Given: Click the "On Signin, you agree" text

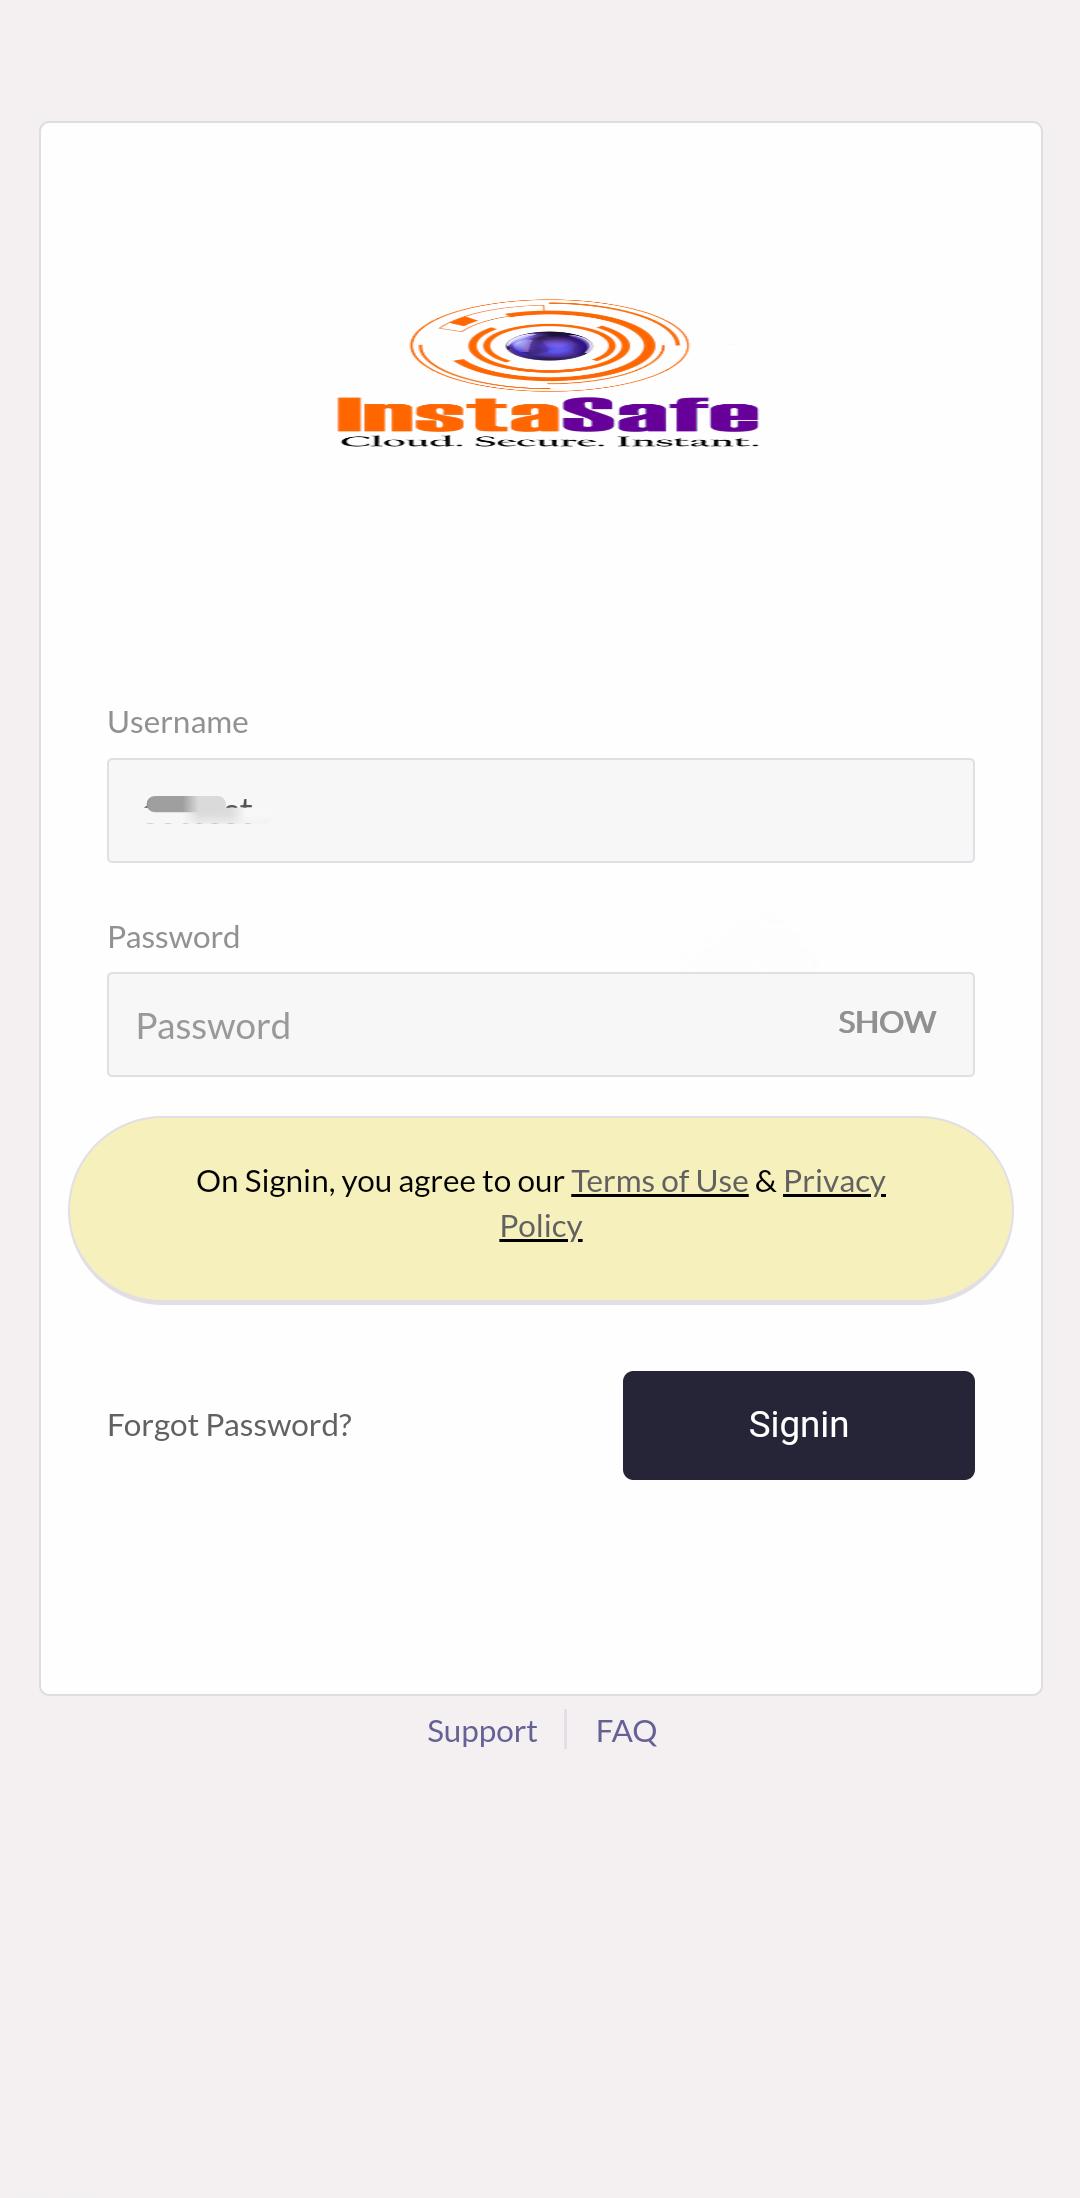Looking at the screenshot, I should click(x=380, y=1181).
